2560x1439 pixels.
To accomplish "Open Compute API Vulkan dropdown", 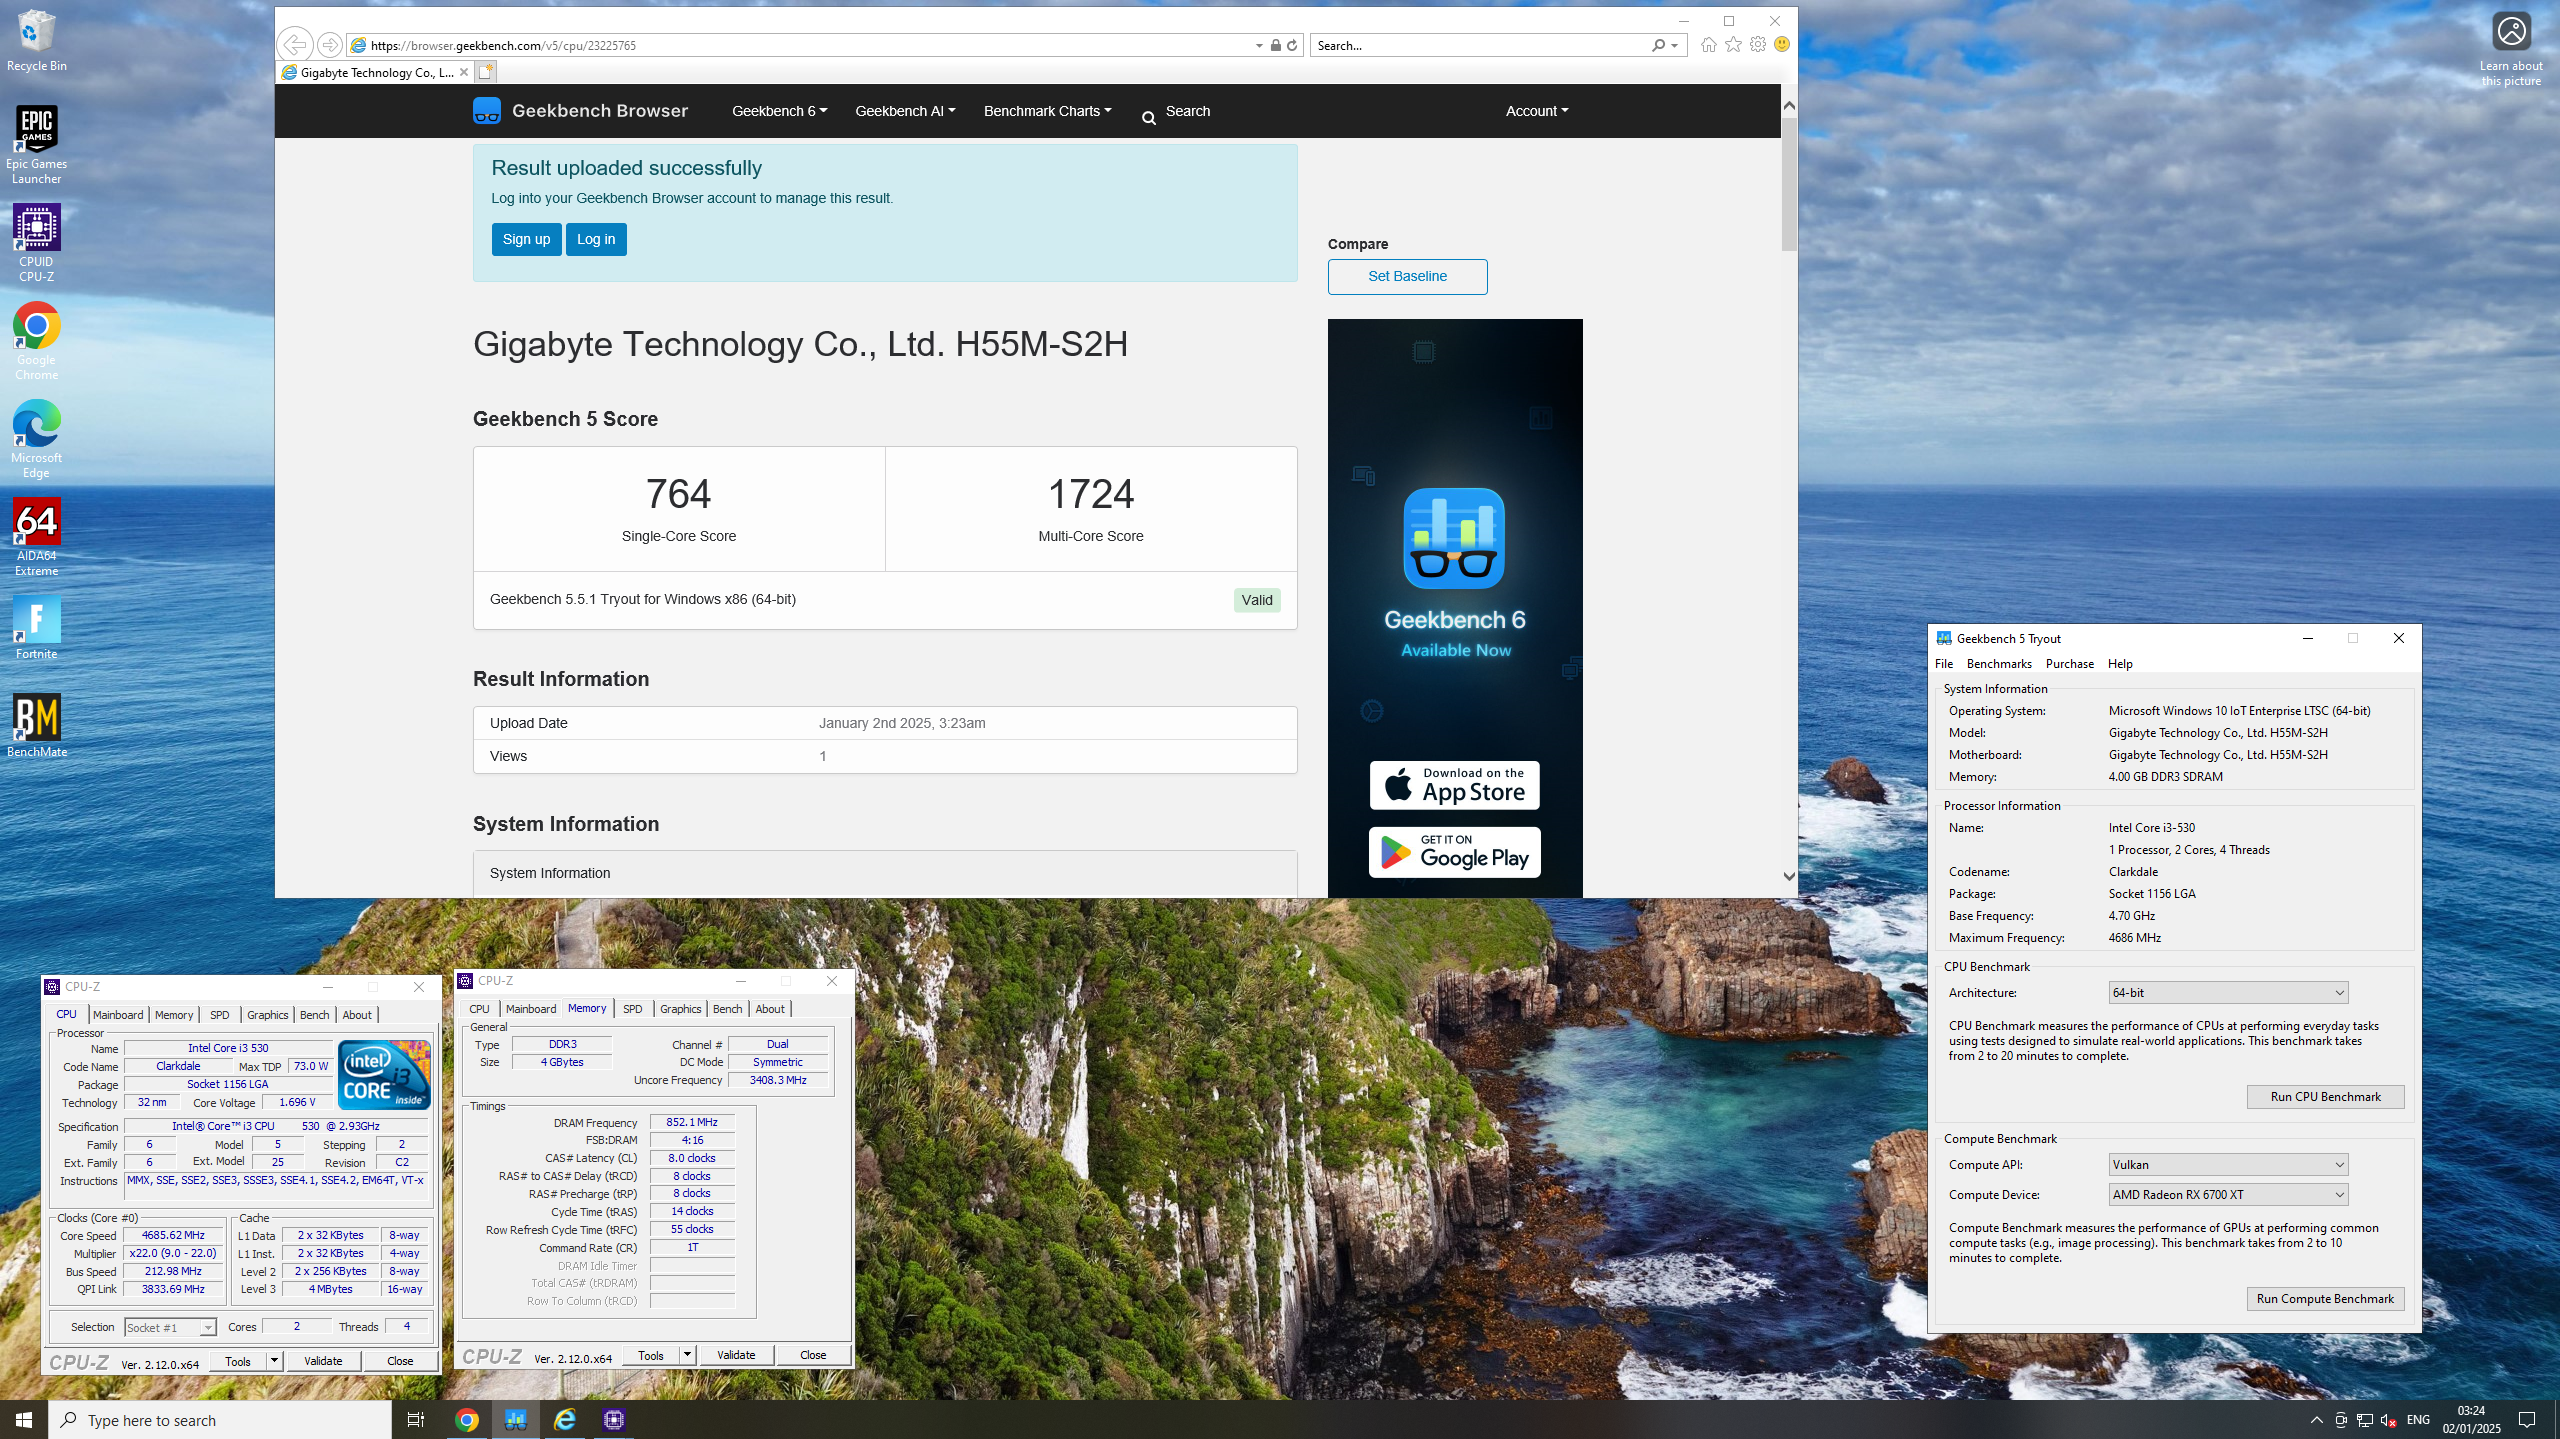I will tap(2228, 1164).
